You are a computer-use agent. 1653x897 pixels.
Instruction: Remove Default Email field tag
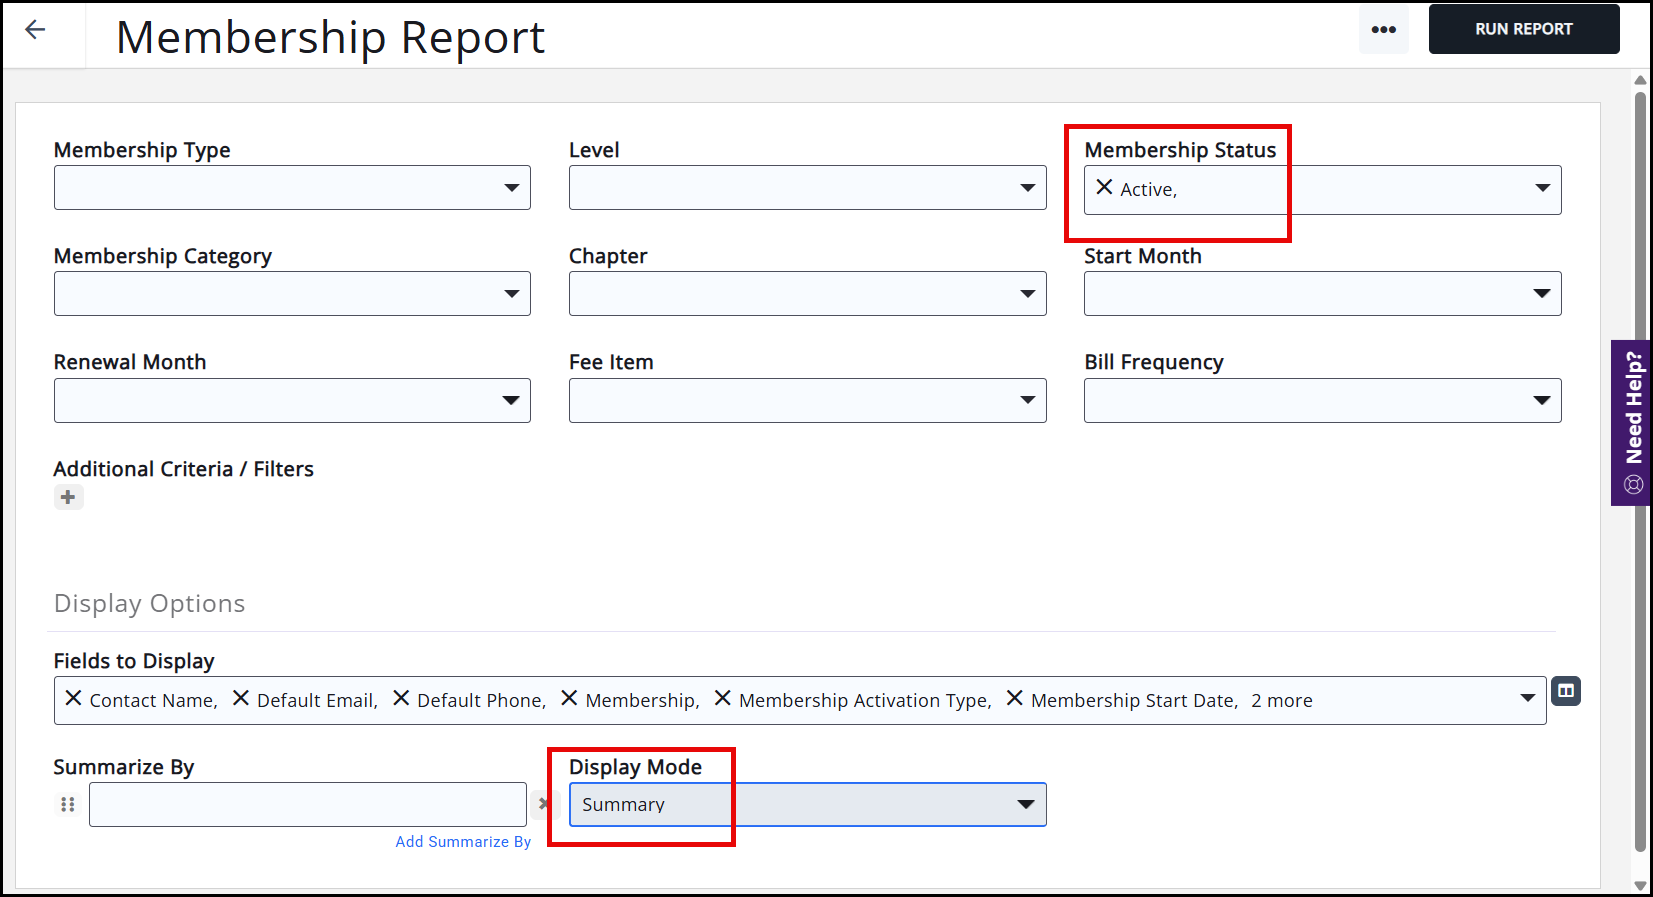point(241,699)
